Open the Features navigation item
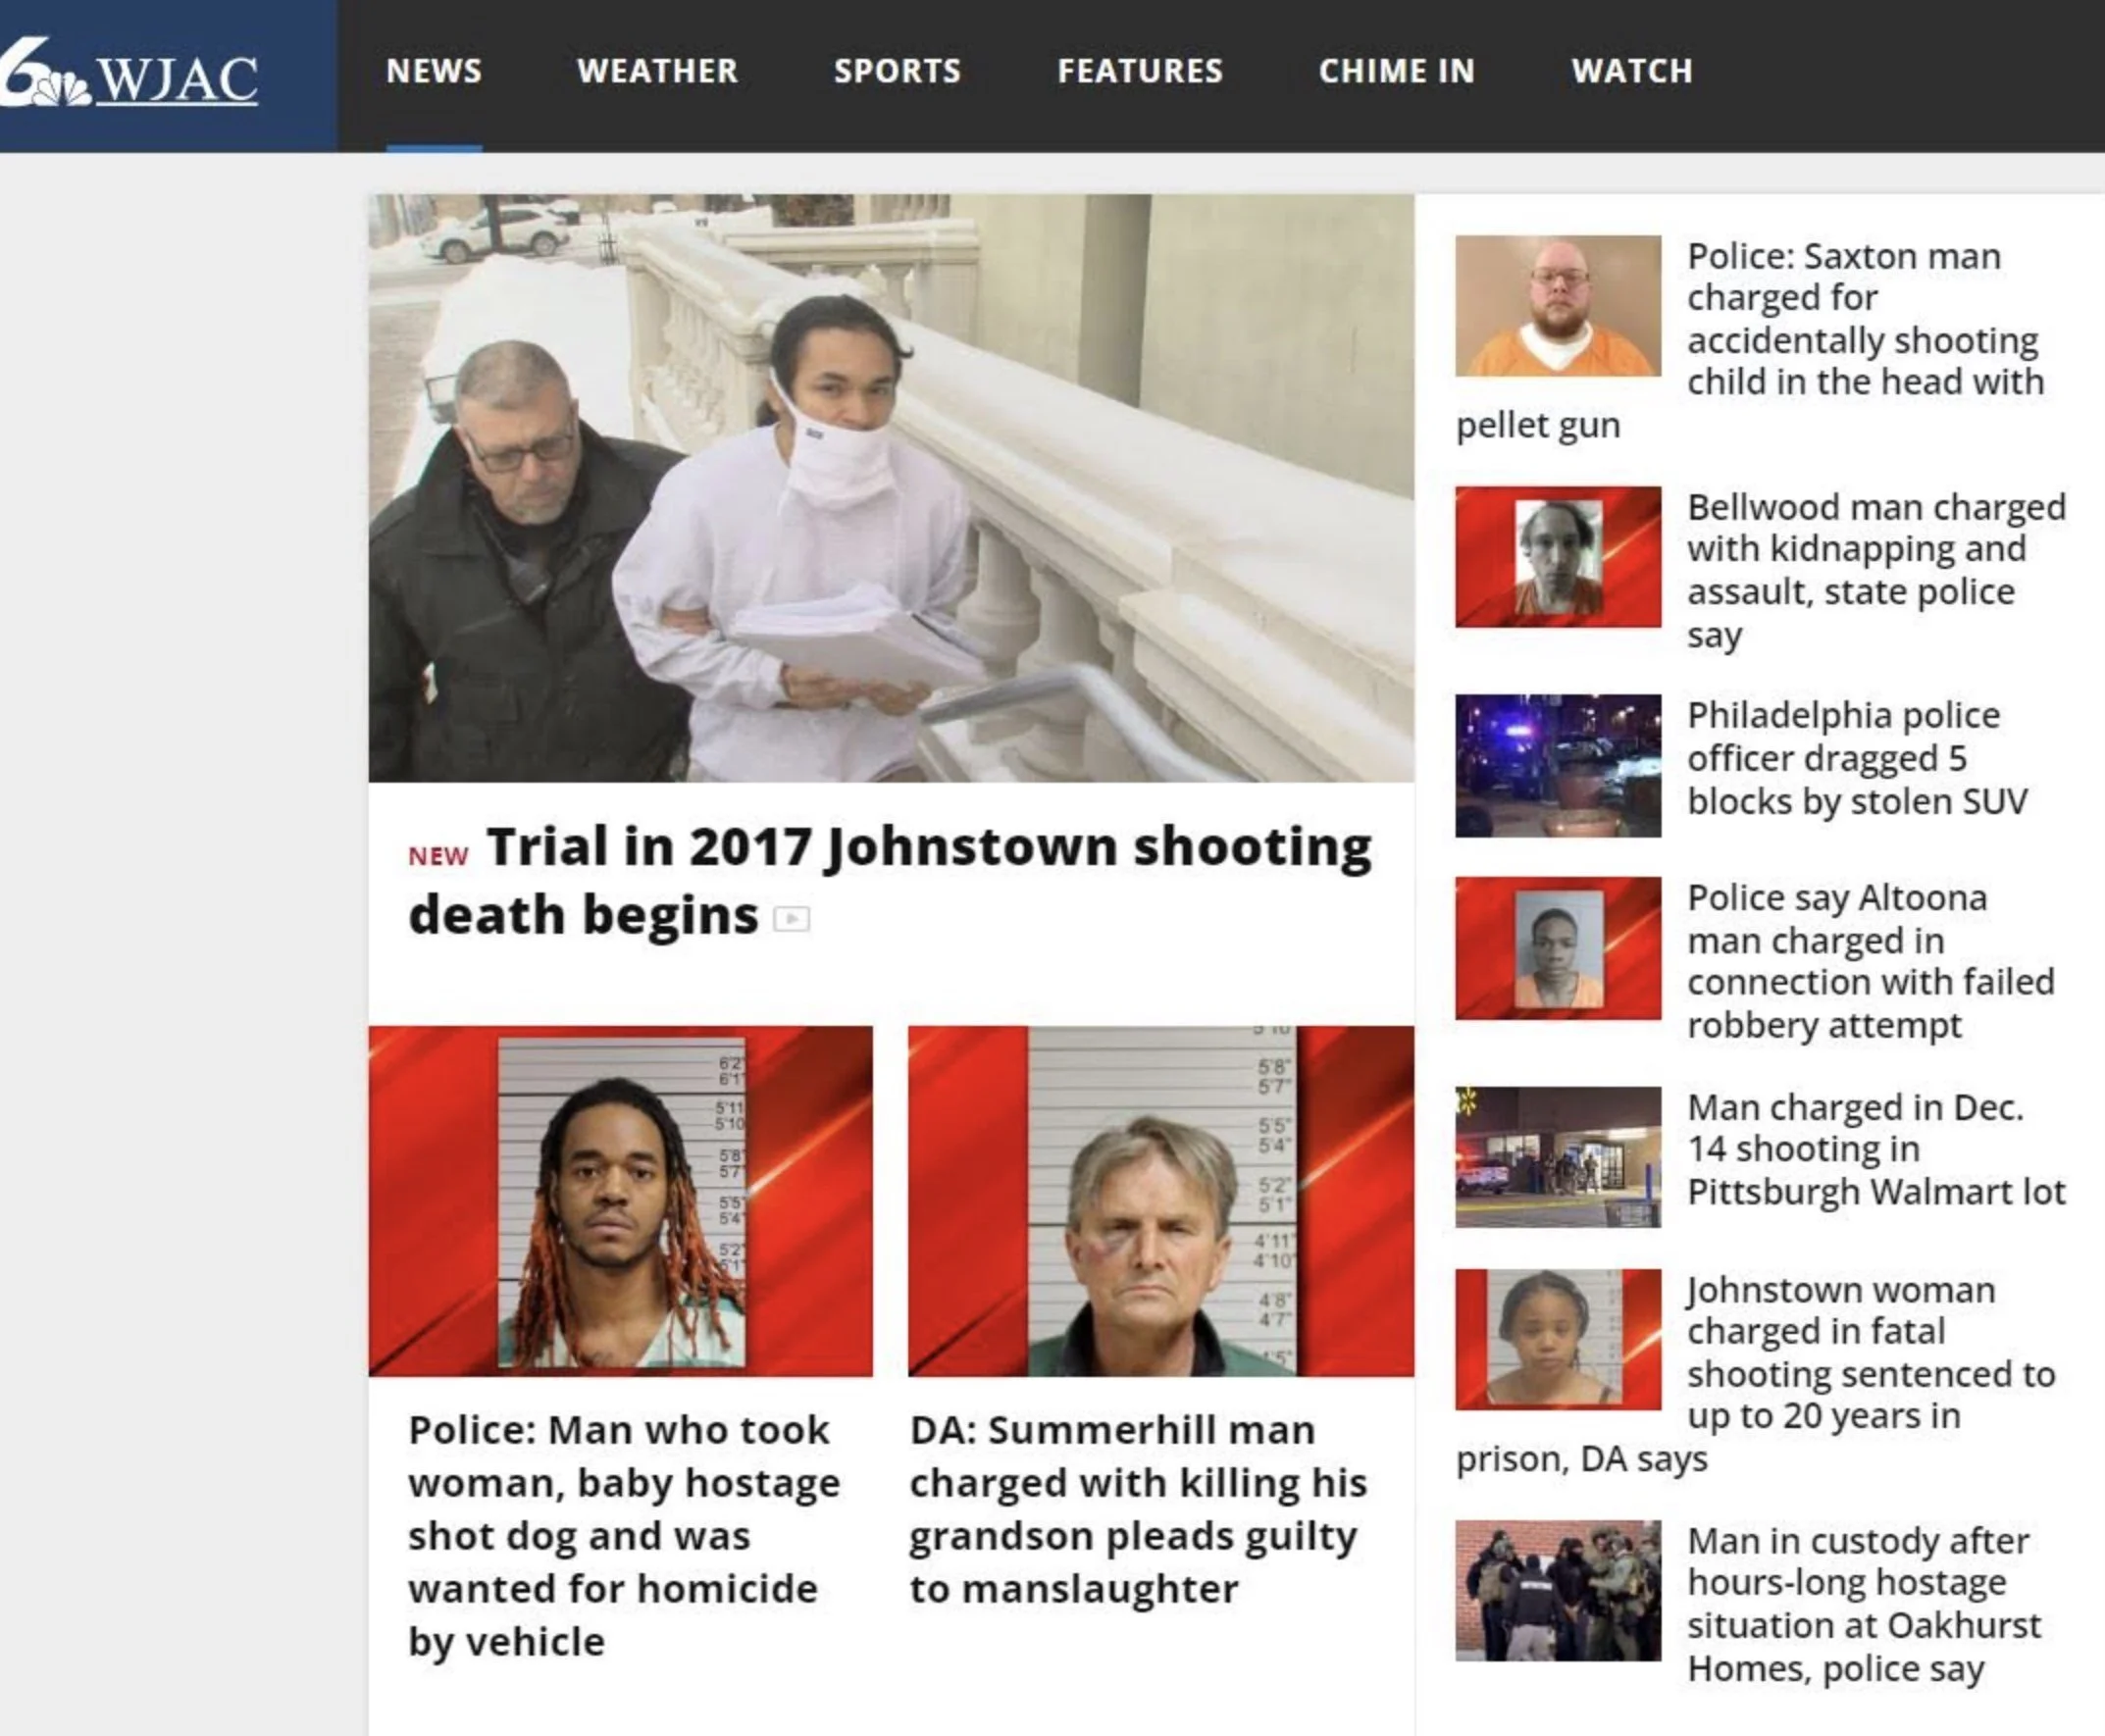Screen dimensions: 2105x1736 (x=1140, y=71)
